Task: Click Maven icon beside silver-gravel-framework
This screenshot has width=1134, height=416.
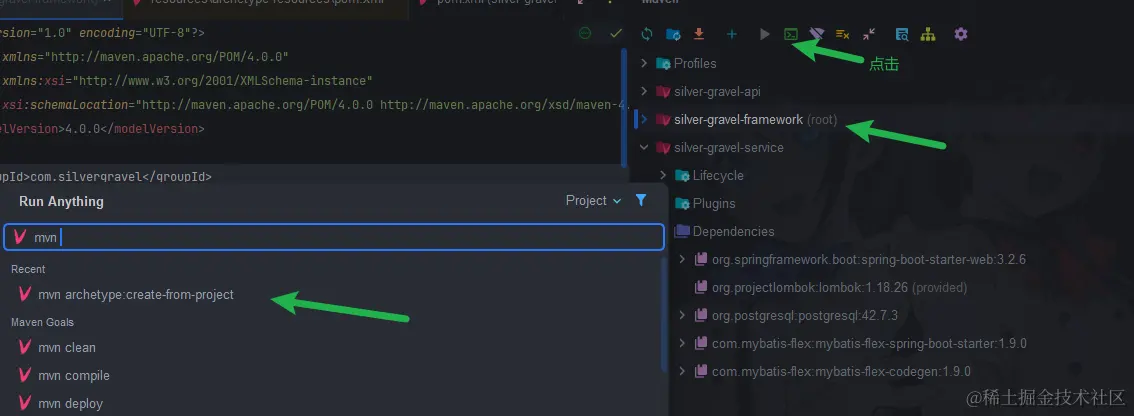Action: pos(662,119)
